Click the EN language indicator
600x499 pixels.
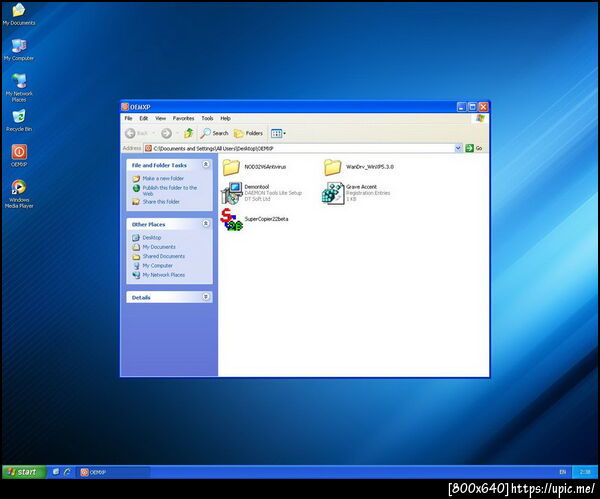tap(562, 472)
